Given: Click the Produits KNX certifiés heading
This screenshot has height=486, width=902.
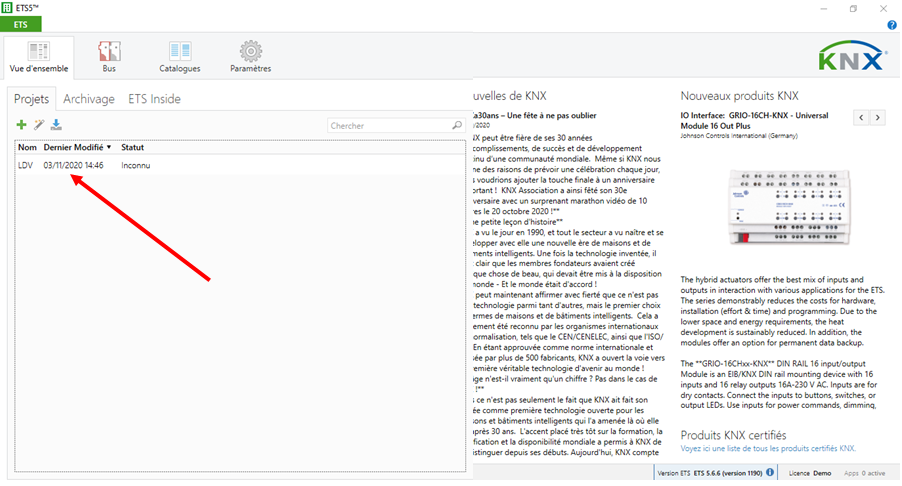Looking at the screenshot, I should pyautogui.click(x=733, y=435).
